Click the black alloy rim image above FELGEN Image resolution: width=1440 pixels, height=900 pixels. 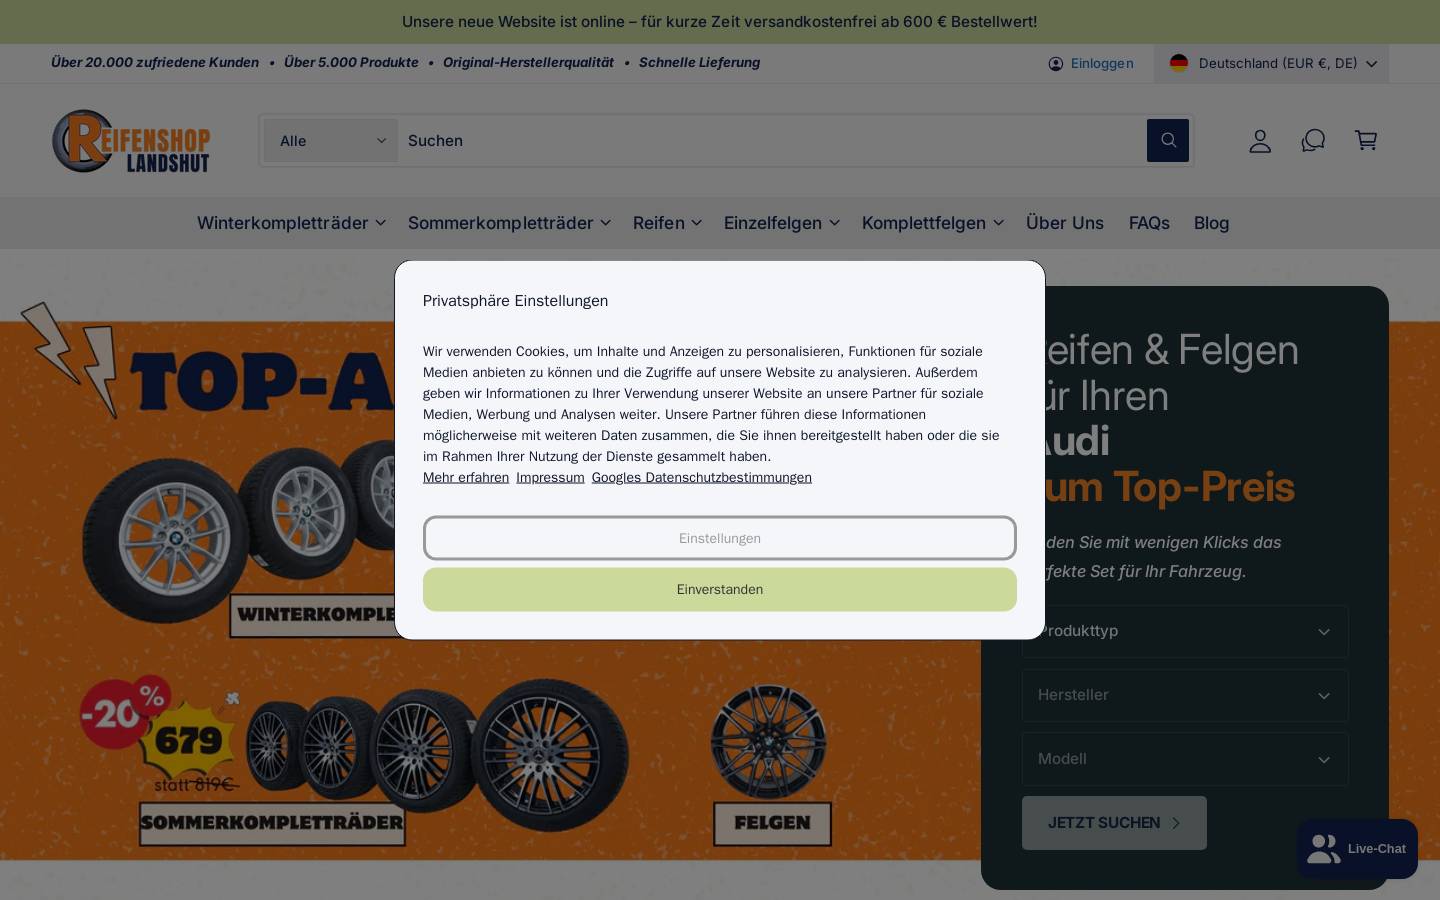pos(768,741)
